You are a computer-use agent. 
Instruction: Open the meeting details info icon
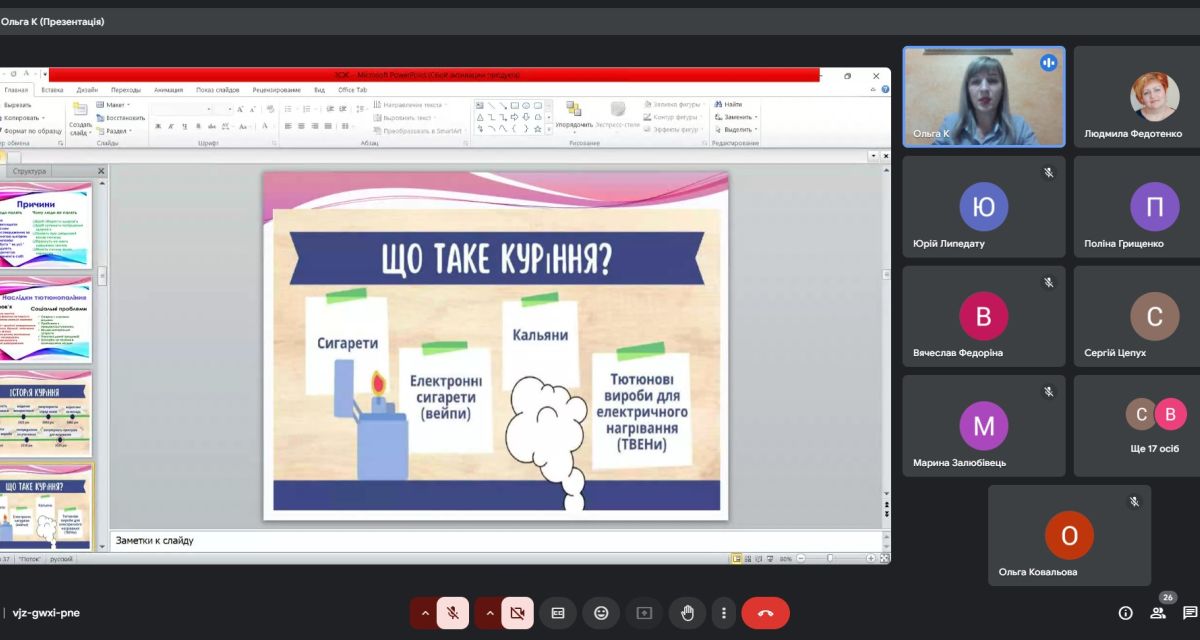point(1125,613)
